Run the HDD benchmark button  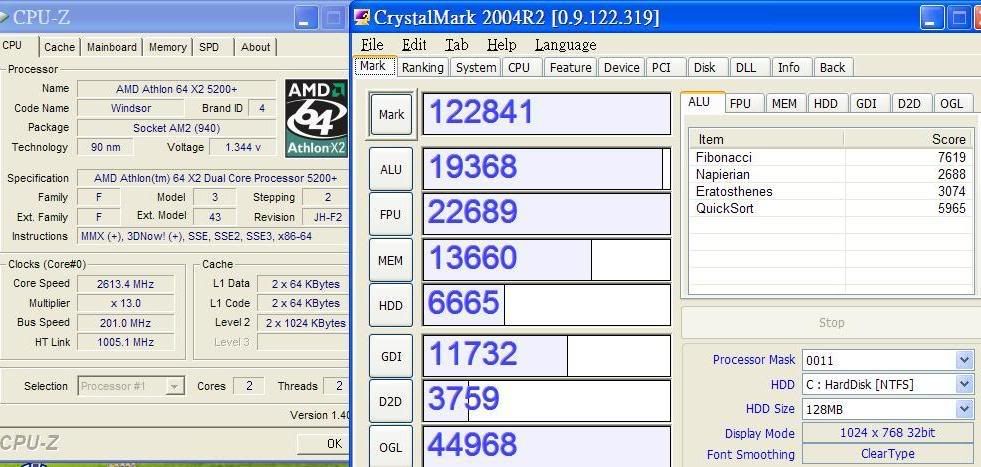pos(390,305)
